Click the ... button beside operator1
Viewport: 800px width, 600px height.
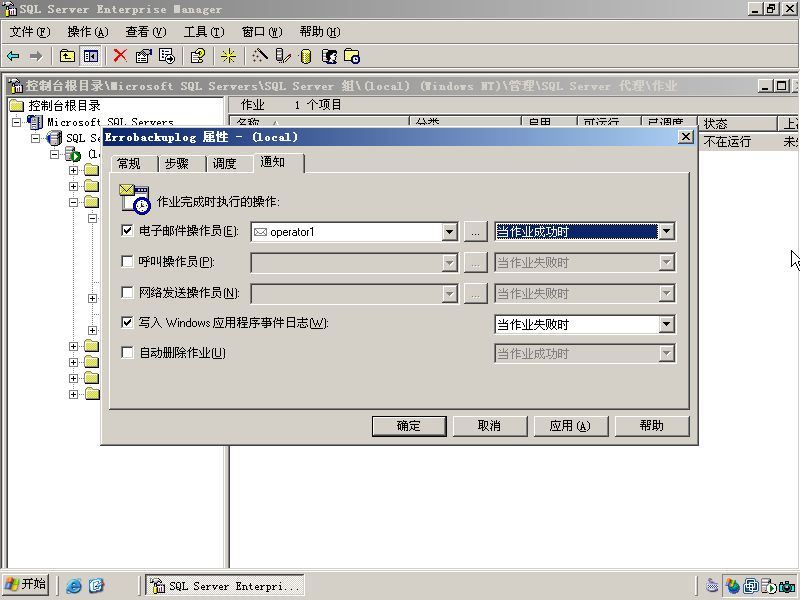click(476, 232)
